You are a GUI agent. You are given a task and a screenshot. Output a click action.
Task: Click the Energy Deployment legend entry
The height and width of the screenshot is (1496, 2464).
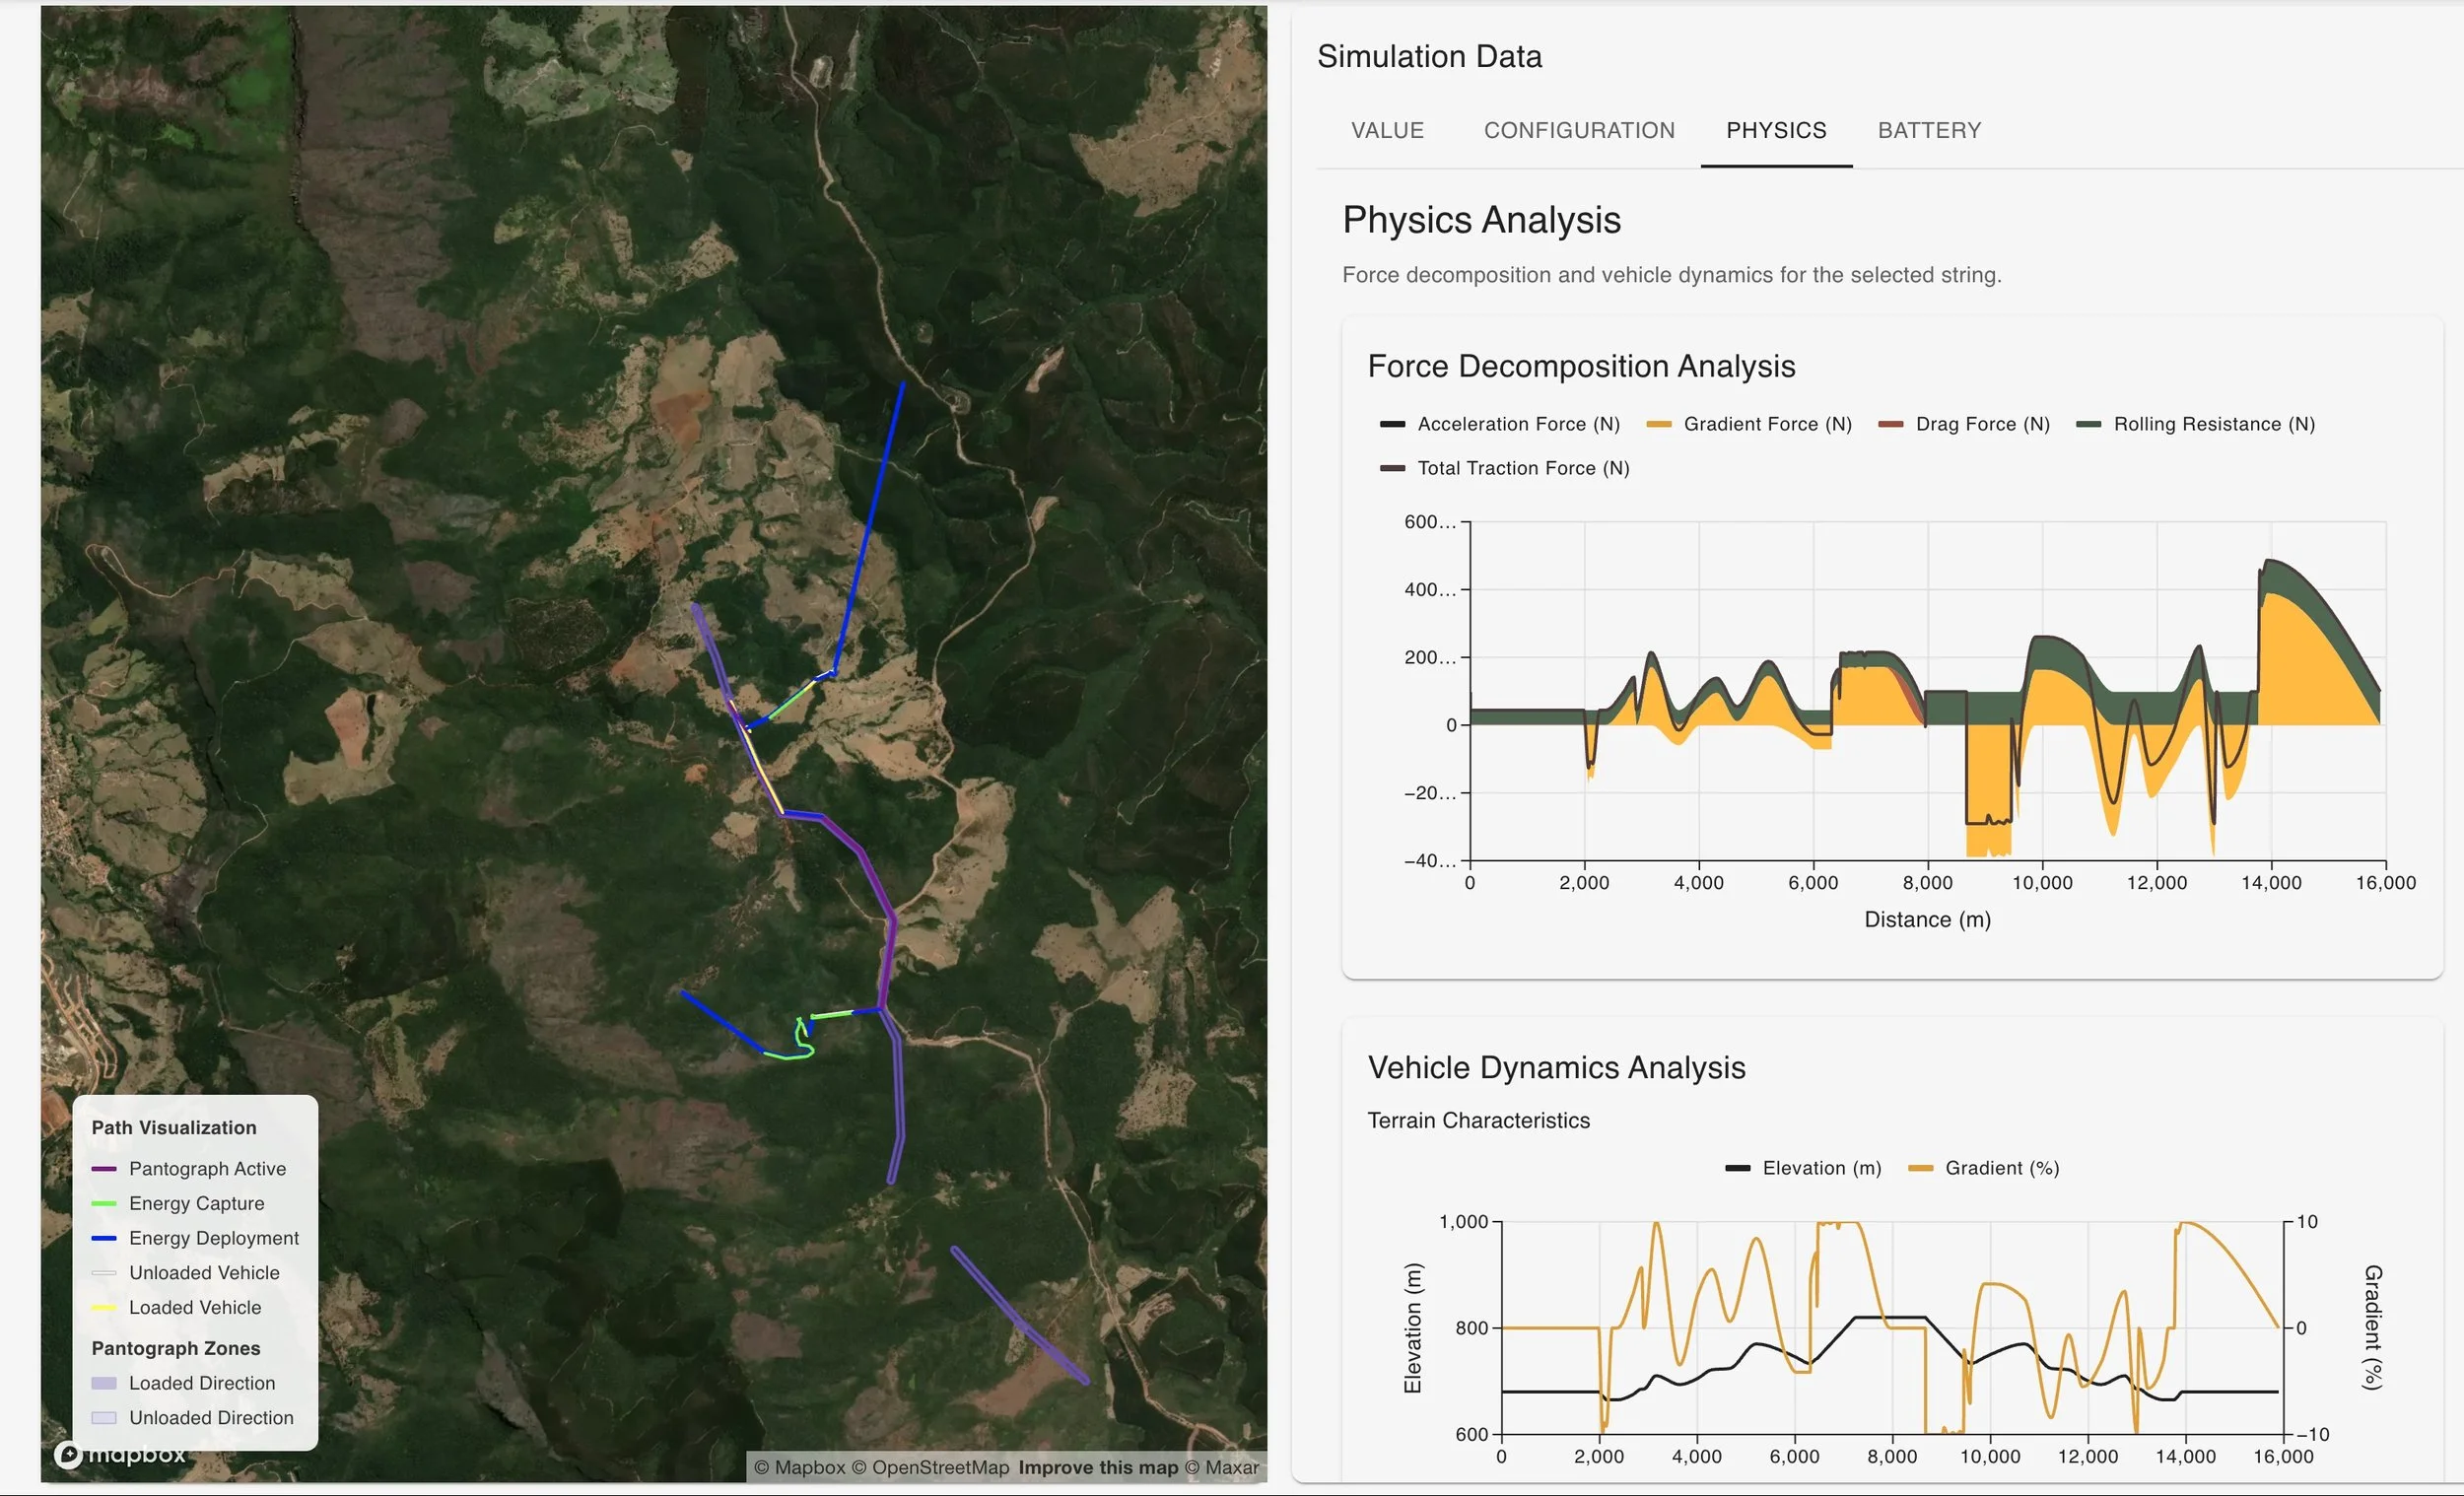(x=213, y=1238)
